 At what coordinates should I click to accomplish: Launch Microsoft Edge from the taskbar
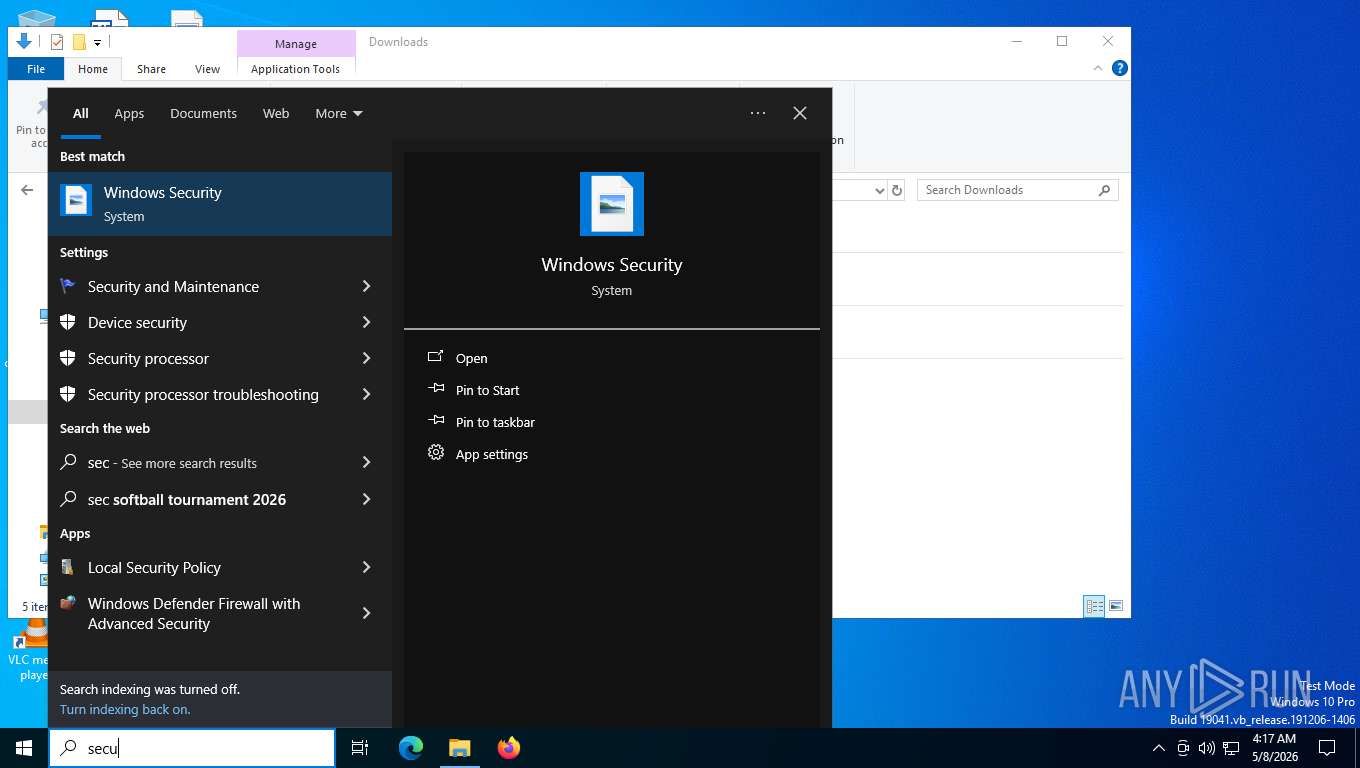point(411,748)
